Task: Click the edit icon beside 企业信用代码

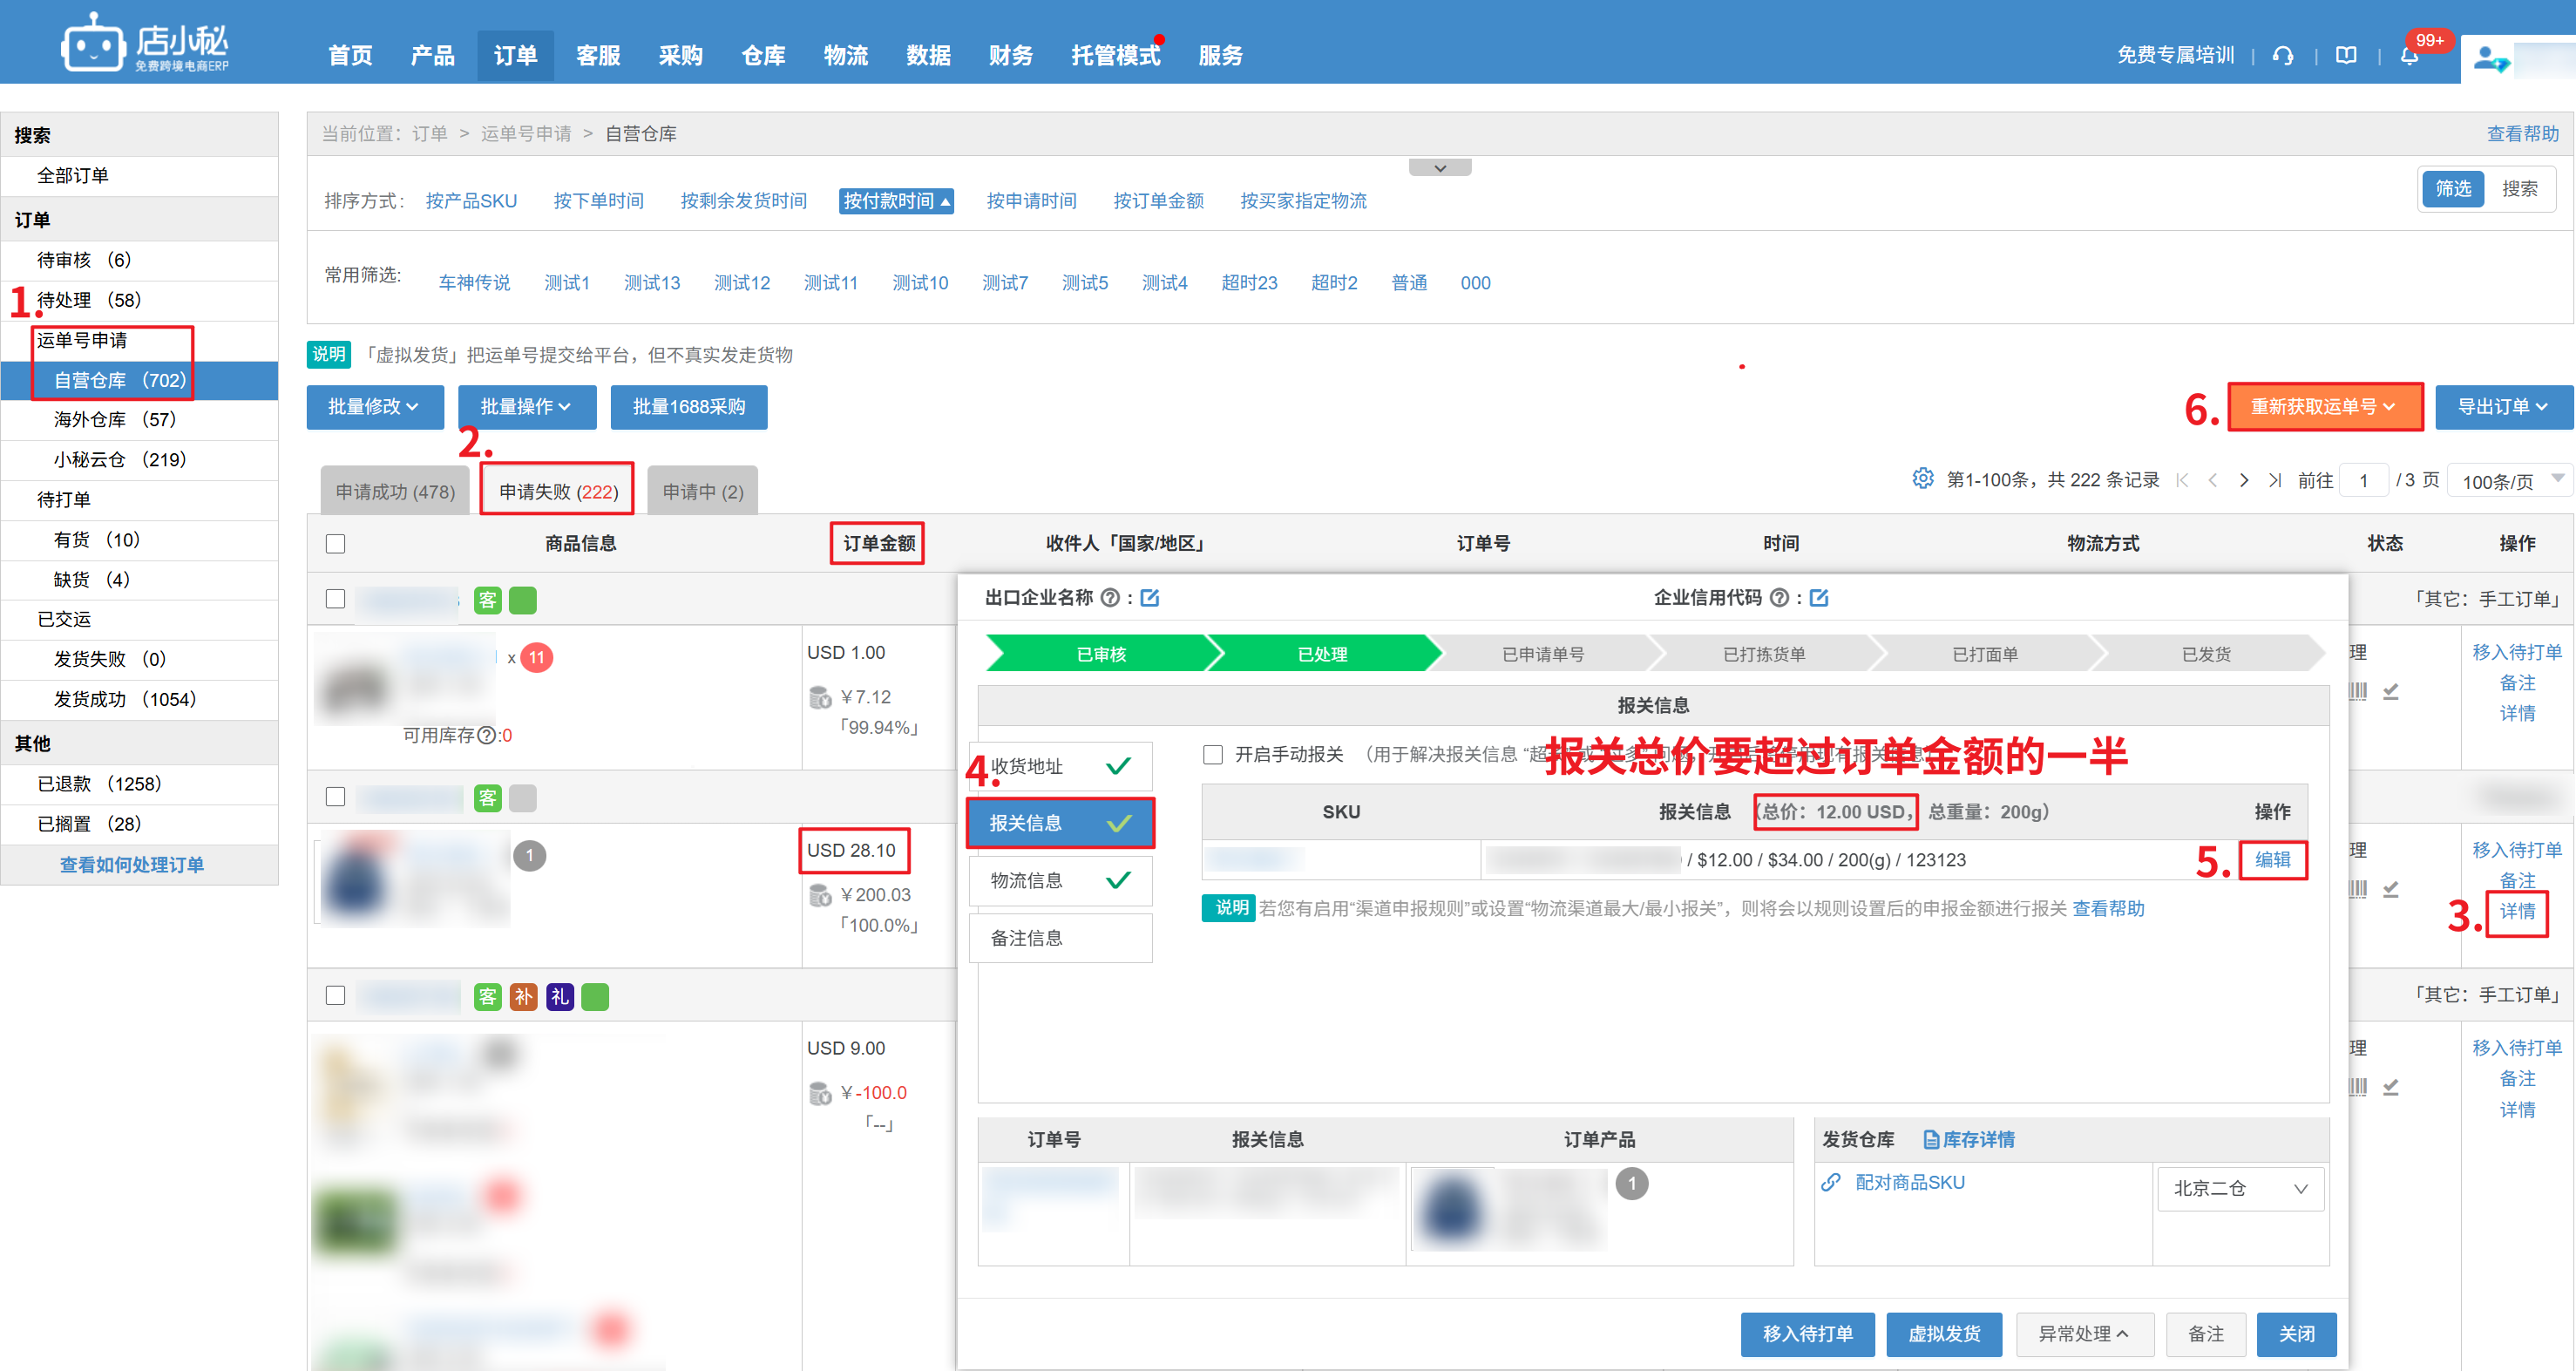Action: [1819, 598]
